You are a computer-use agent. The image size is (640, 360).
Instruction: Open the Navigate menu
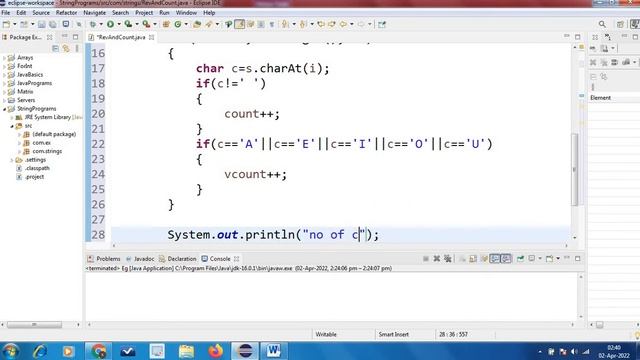click(94, 13)
